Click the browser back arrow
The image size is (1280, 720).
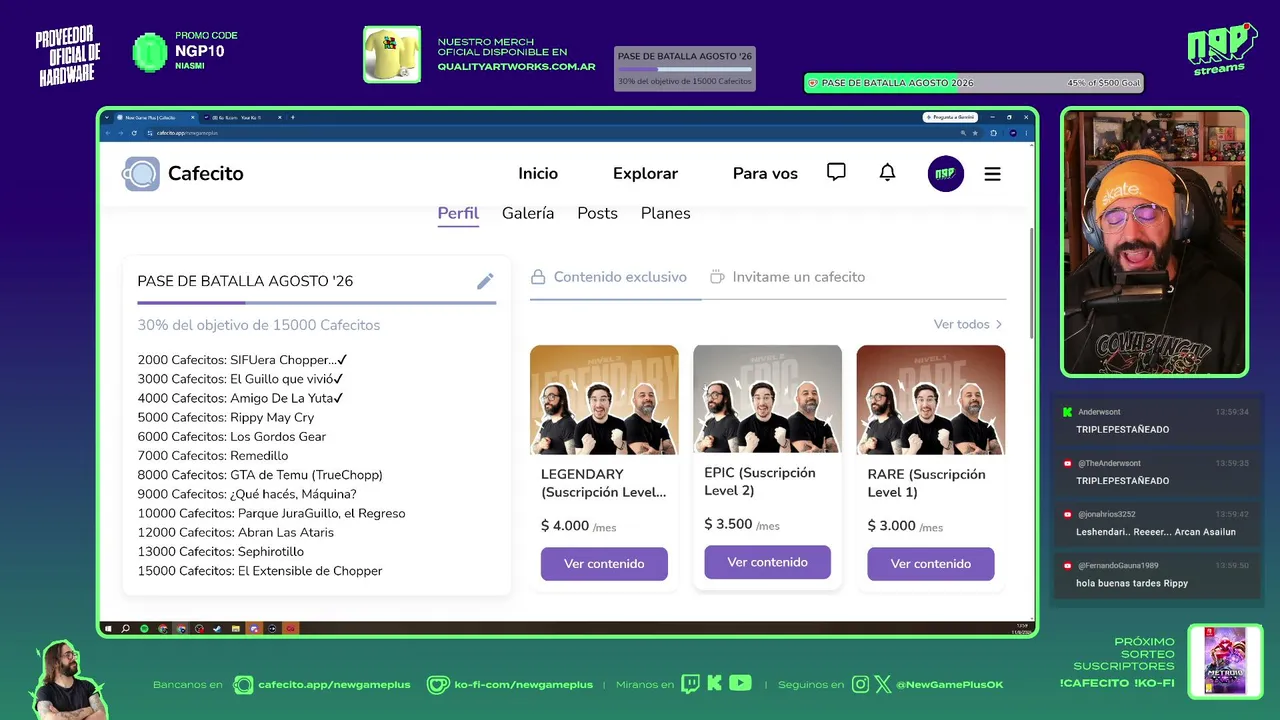[x=108, y=133]
